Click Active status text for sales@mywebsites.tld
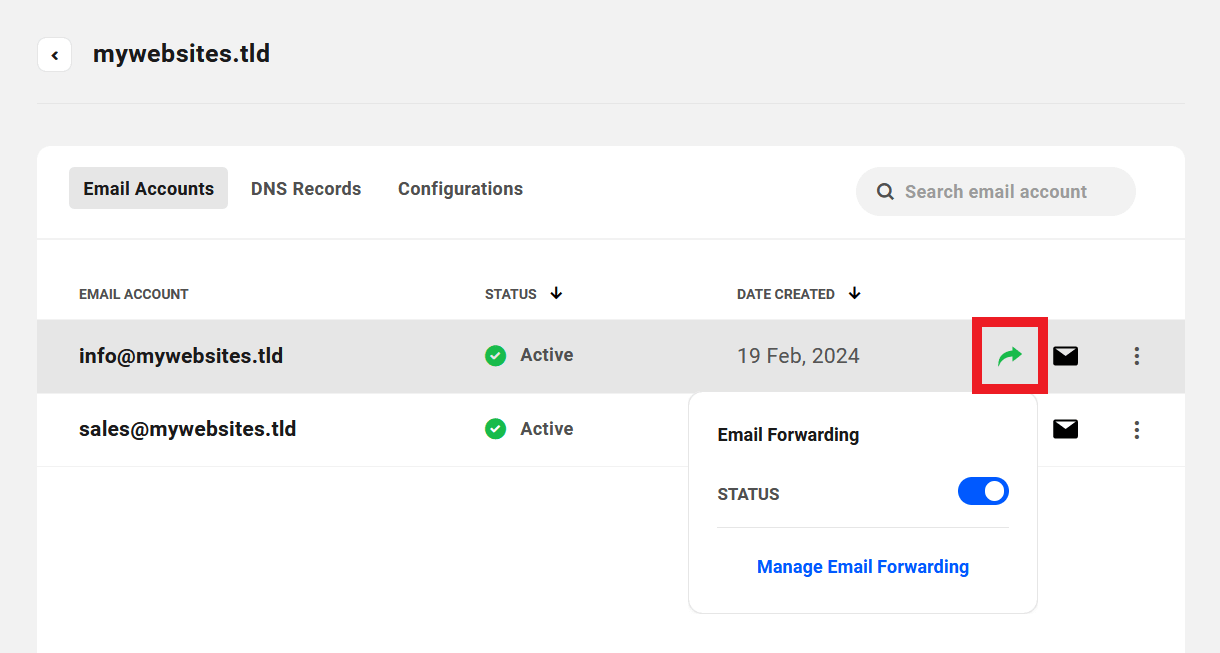 [547, 429]
